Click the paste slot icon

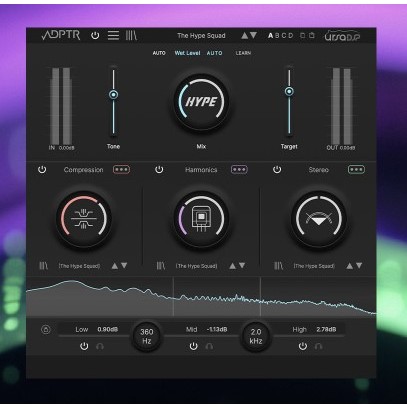tap(312, 35)
